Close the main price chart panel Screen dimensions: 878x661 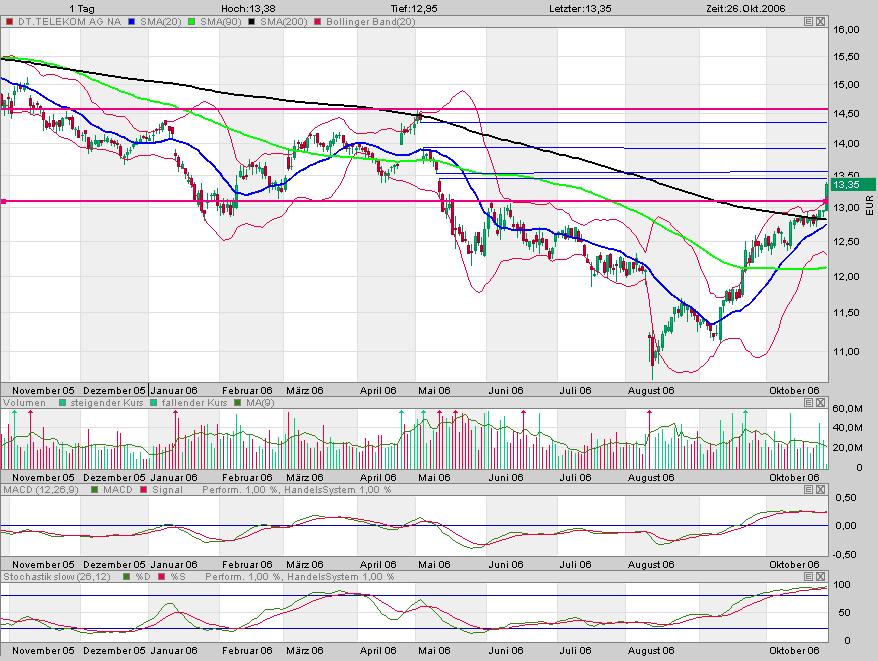(x=820, y=20)
